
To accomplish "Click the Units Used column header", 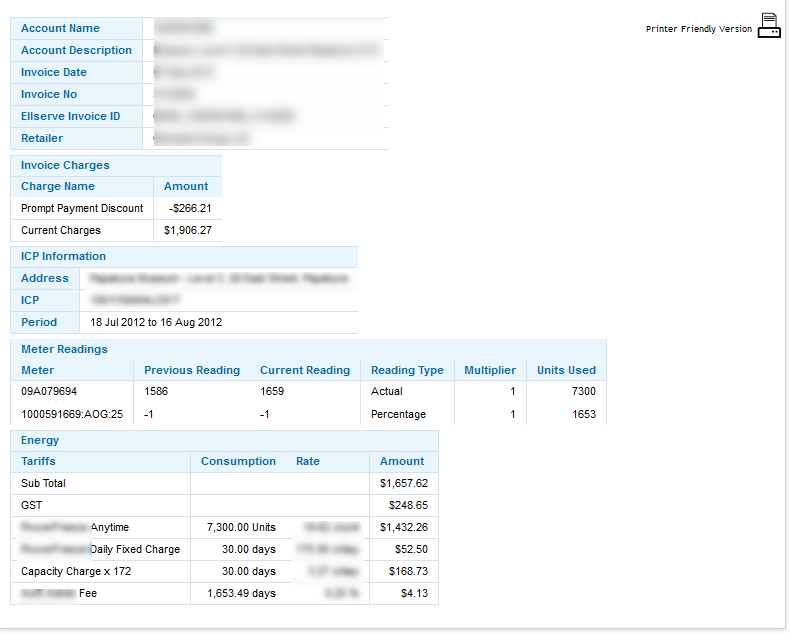I will [x=566, y=370].
